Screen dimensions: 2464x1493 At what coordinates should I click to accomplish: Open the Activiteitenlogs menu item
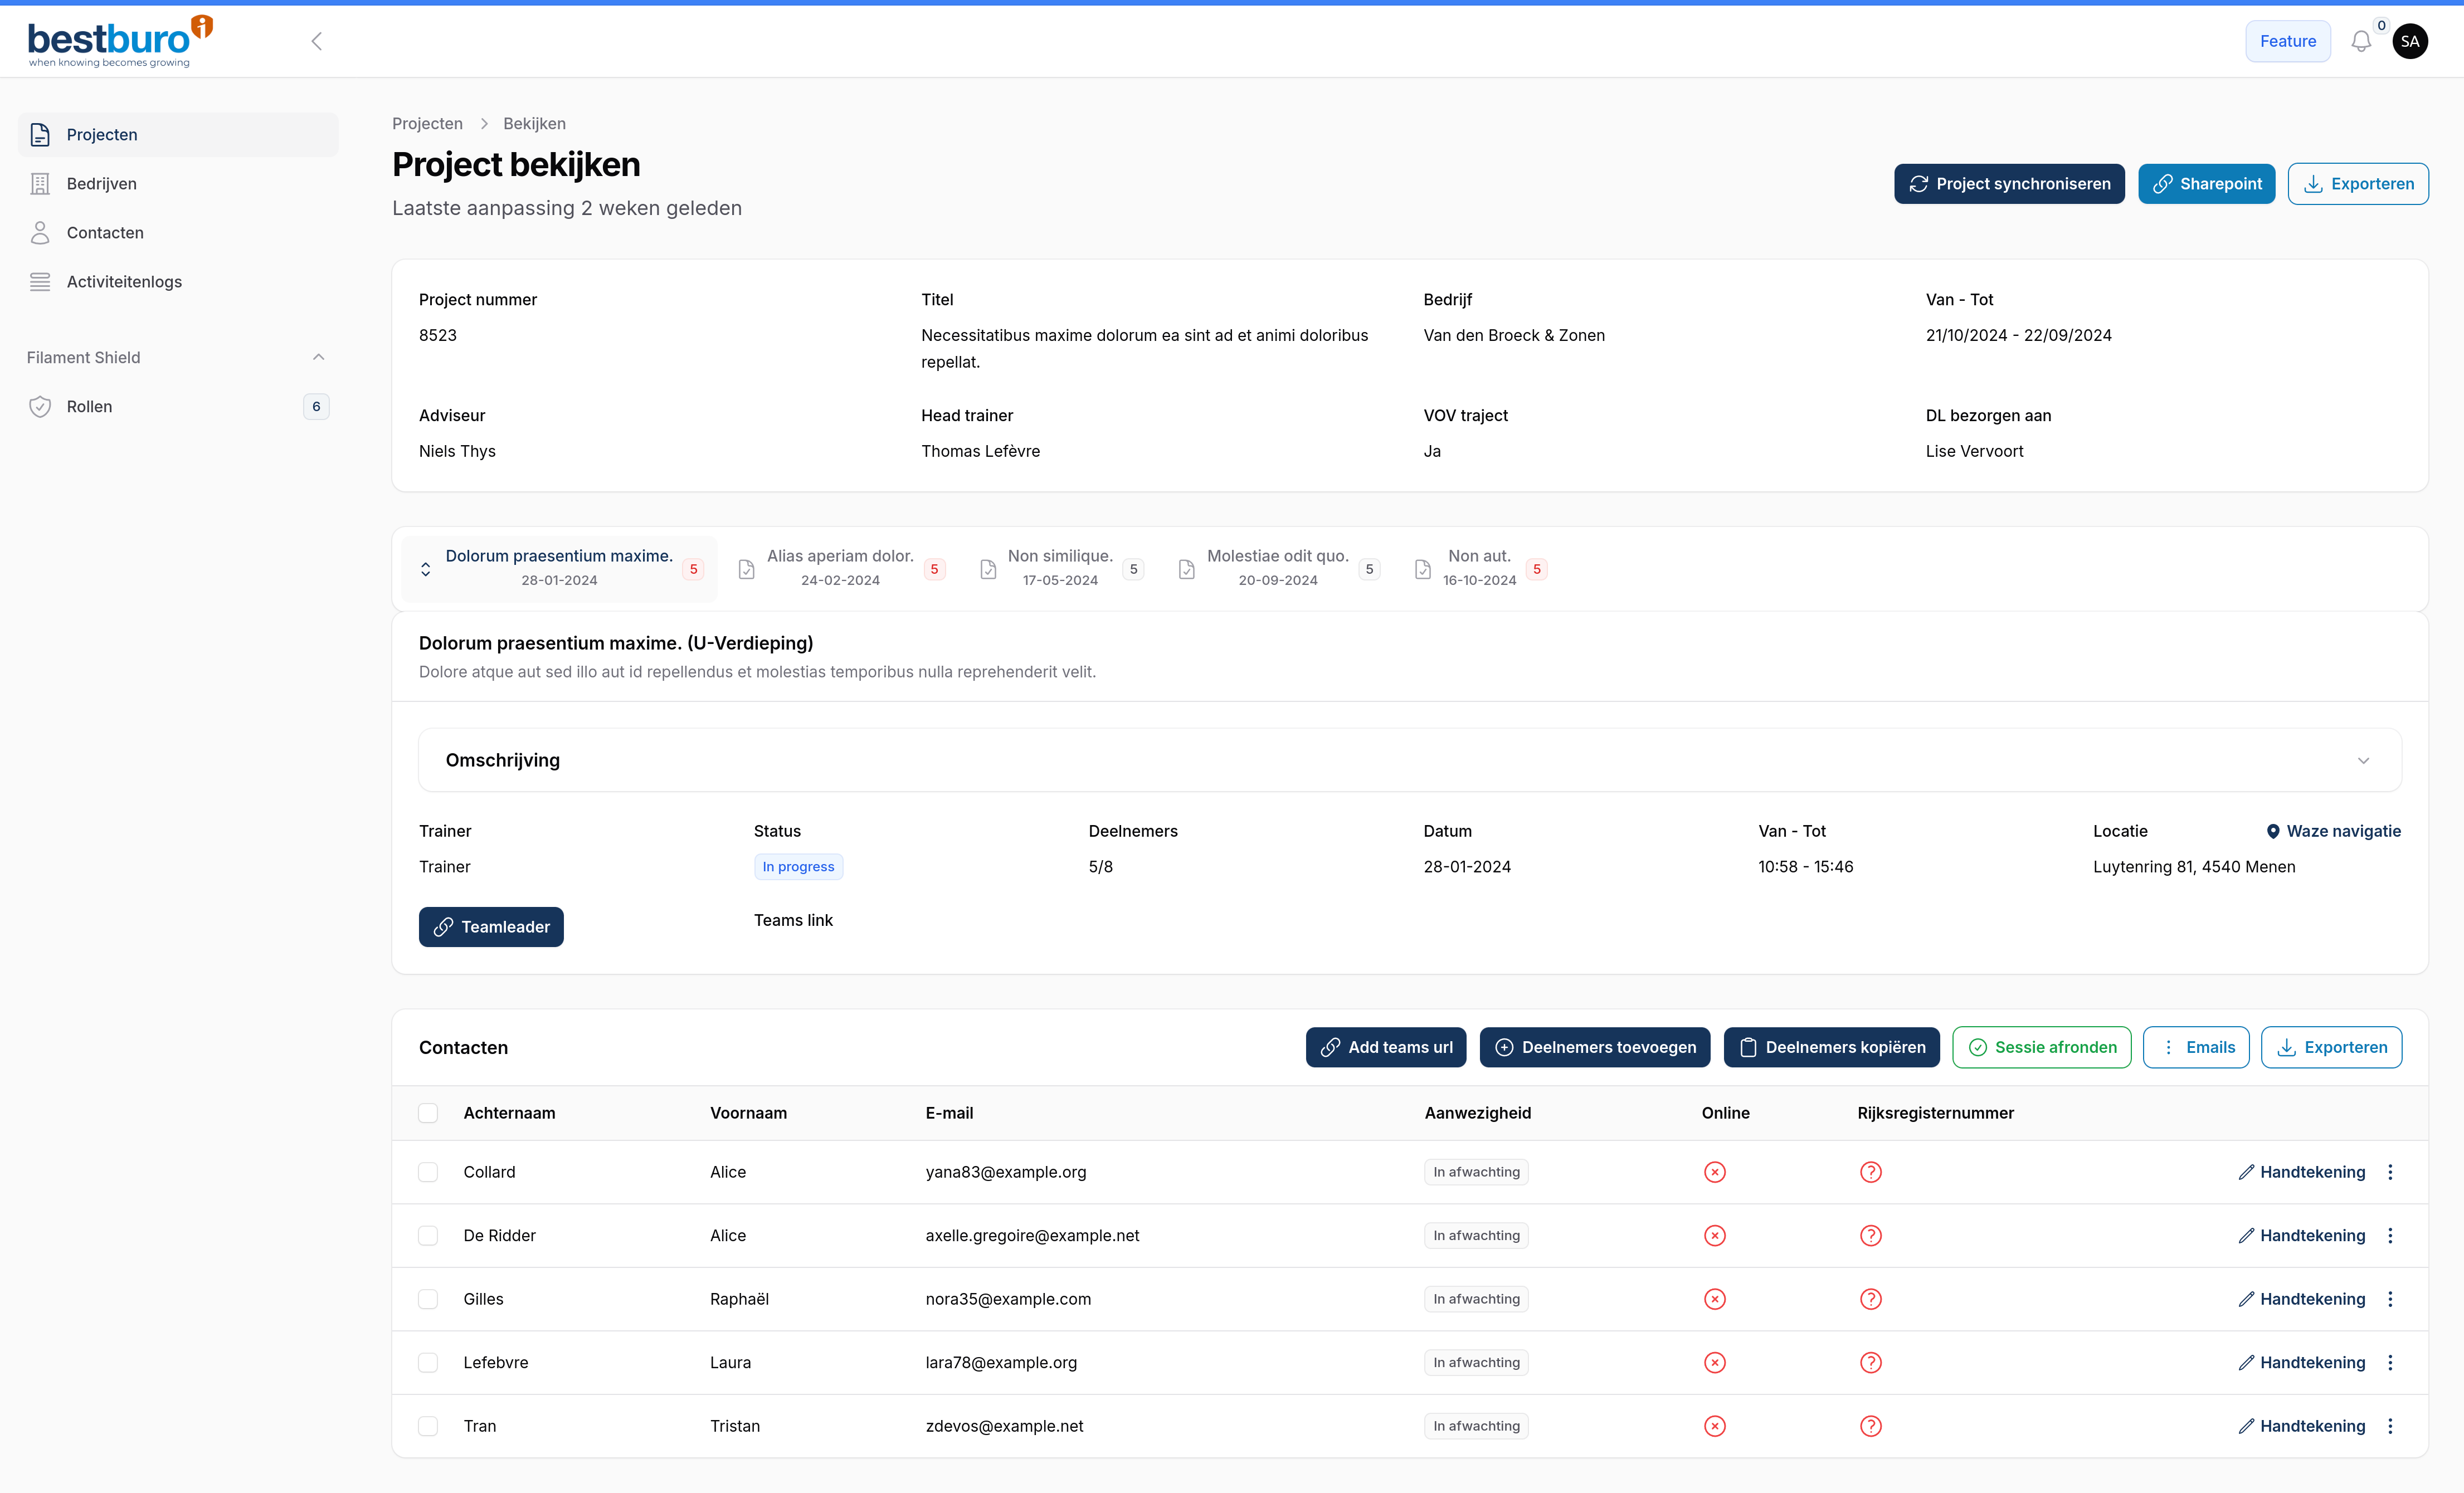click(x=124, y=282)
